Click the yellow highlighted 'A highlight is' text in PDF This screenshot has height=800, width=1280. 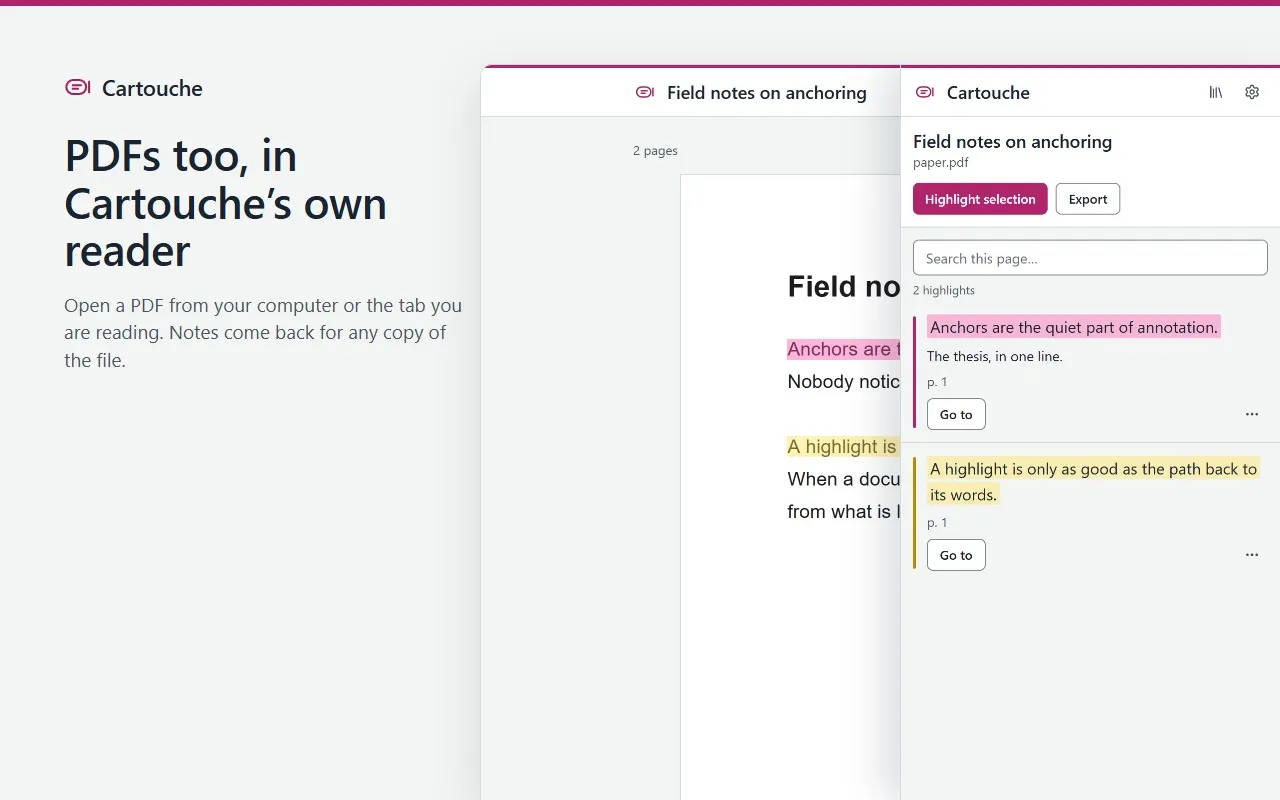844,447
